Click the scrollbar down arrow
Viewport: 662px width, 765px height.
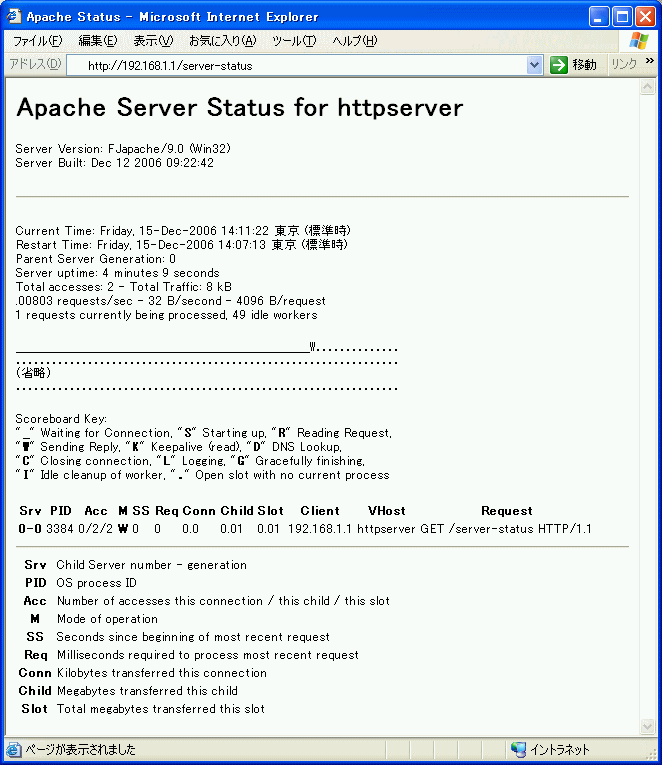(x=647, y=726)
